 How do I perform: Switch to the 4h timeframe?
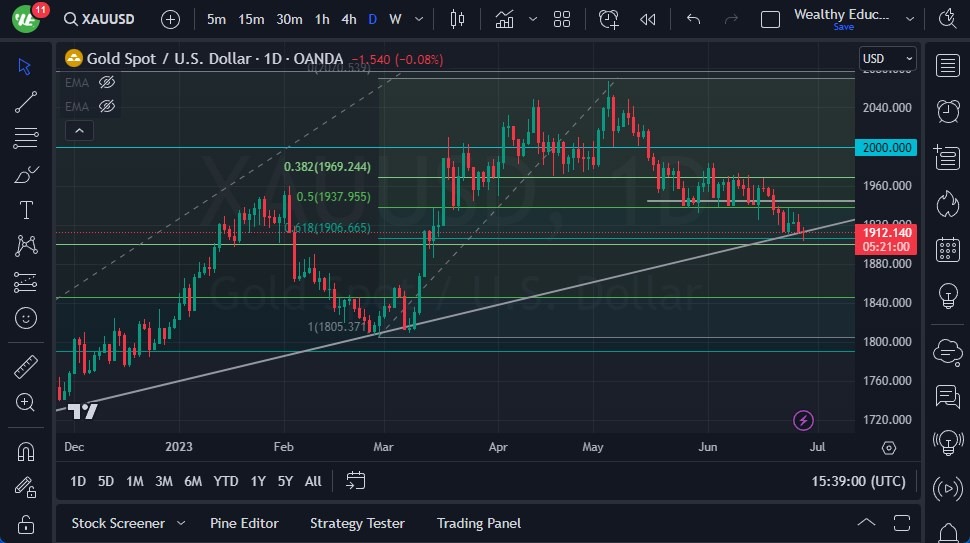pos(349,19)
